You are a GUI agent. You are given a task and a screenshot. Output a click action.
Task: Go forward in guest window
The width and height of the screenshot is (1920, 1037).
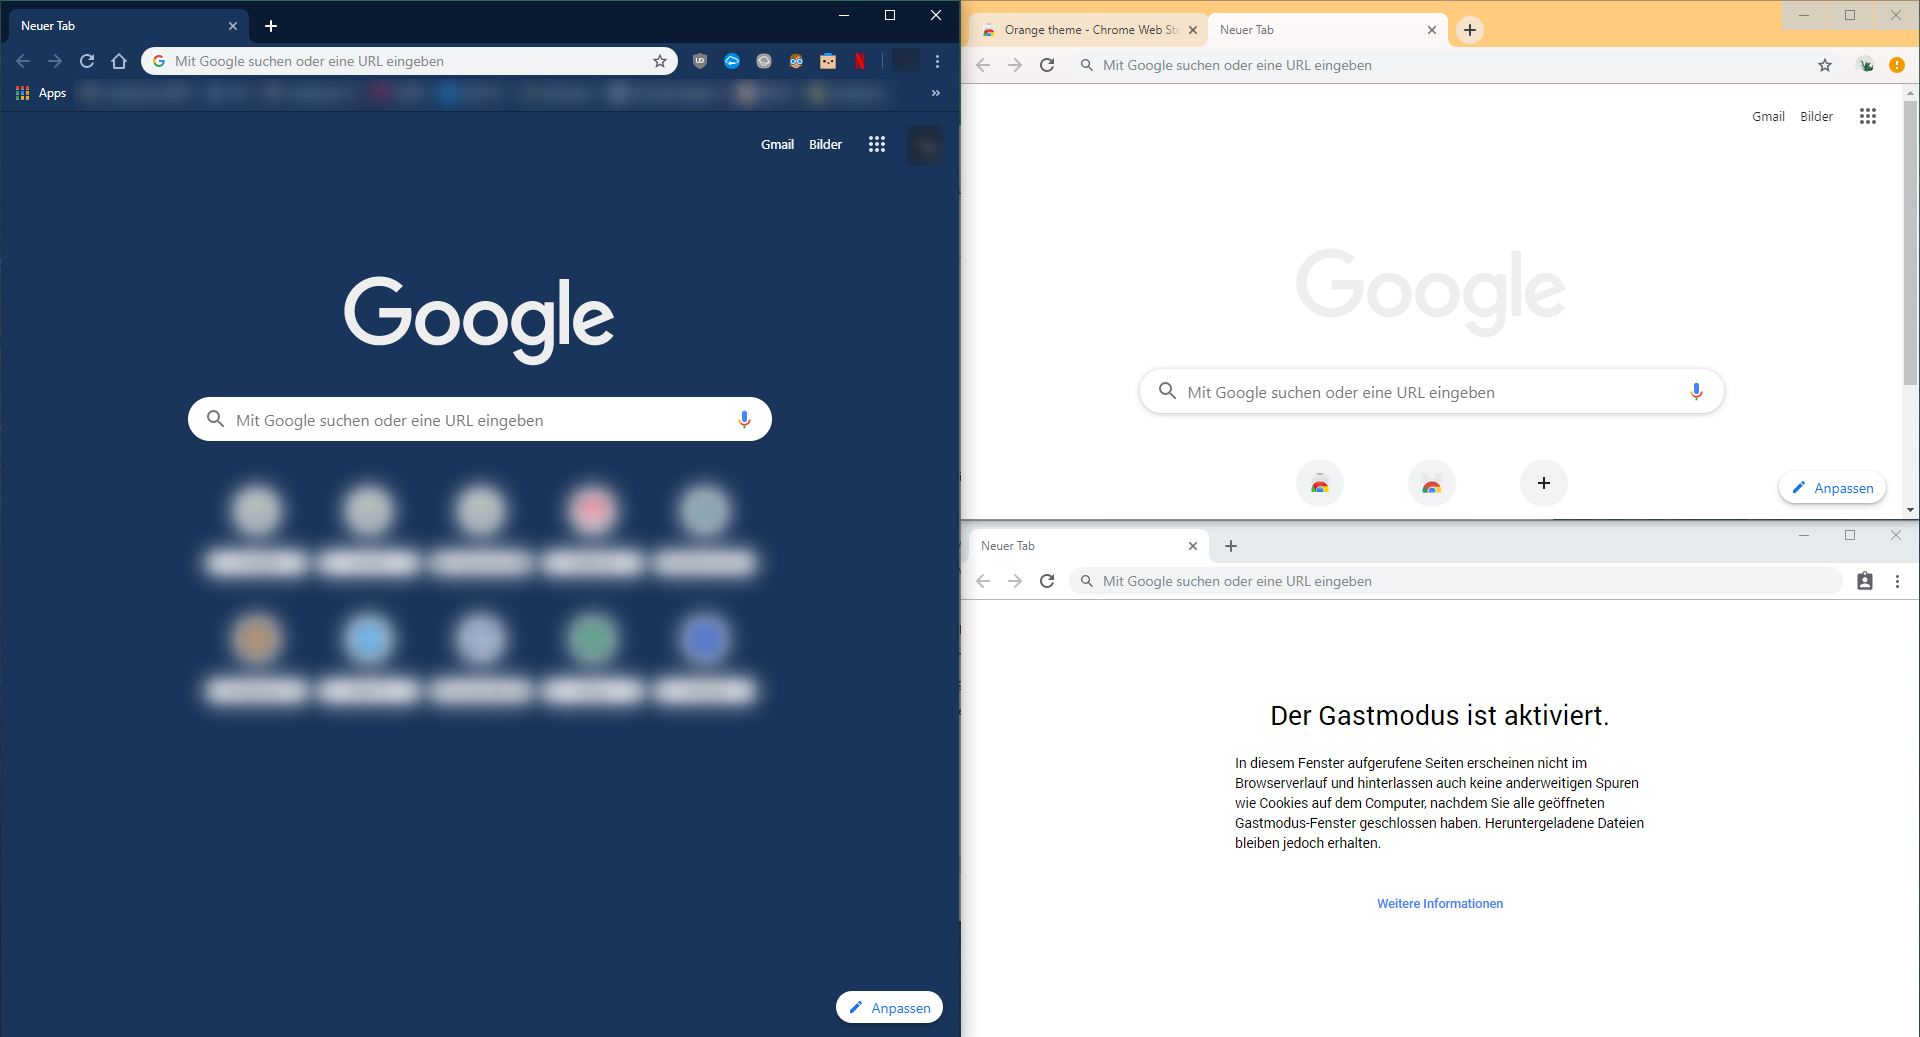click(1015, 581)
